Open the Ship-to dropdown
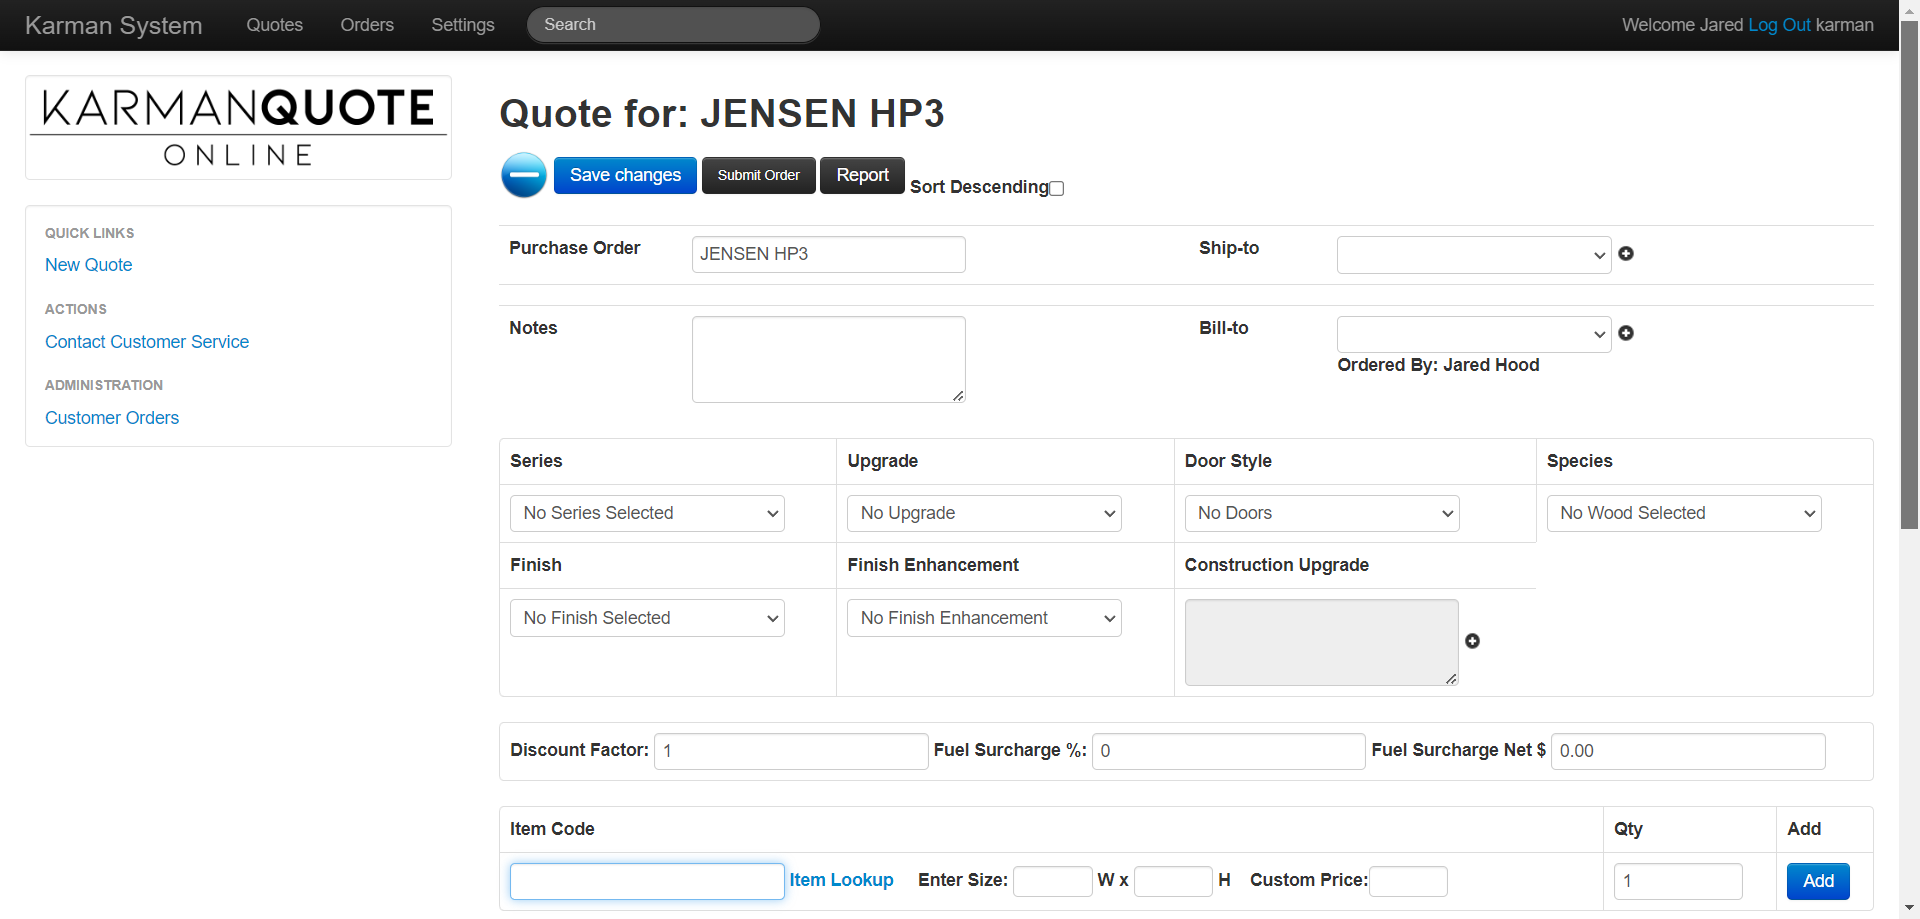The height and width of the screenshot is (919, 1920). pyautogui.click(x=1473, y=255)
